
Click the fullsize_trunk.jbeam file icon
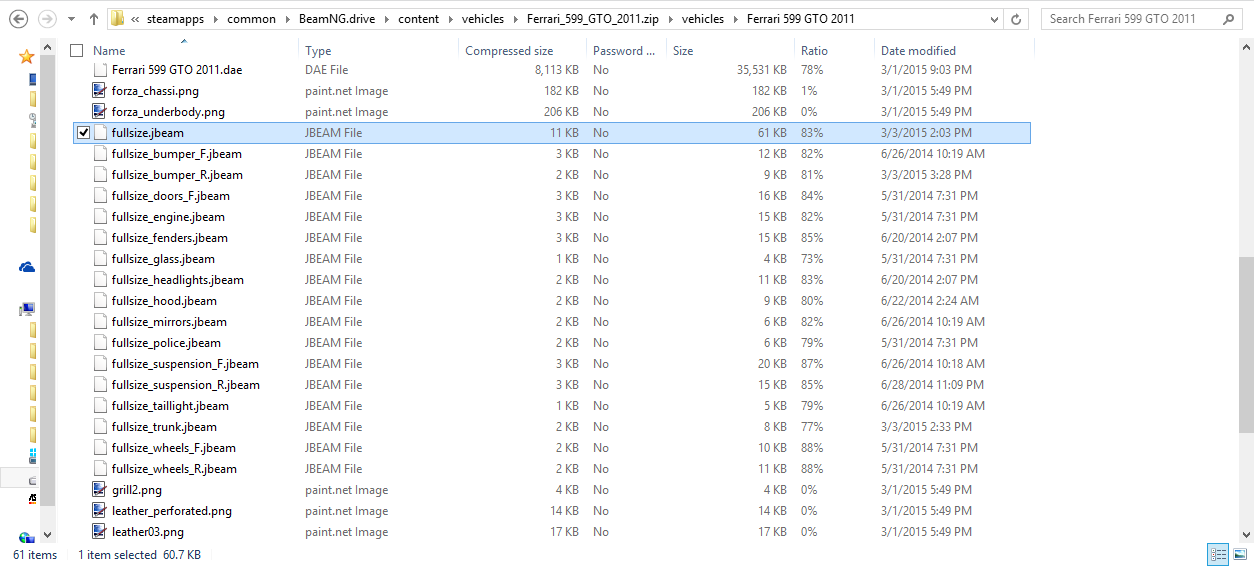(x=99, y=427)
